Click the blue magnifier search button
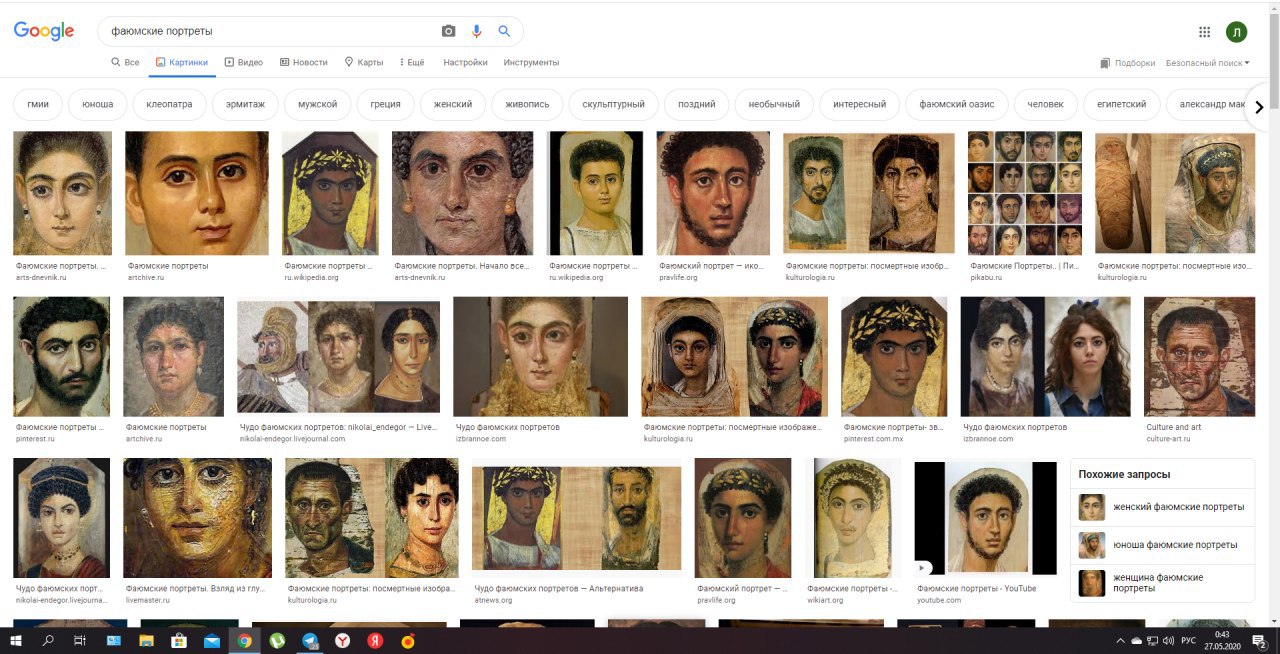Image resolution: width=1280 pixels, height=654 pixels. (504, 31)
